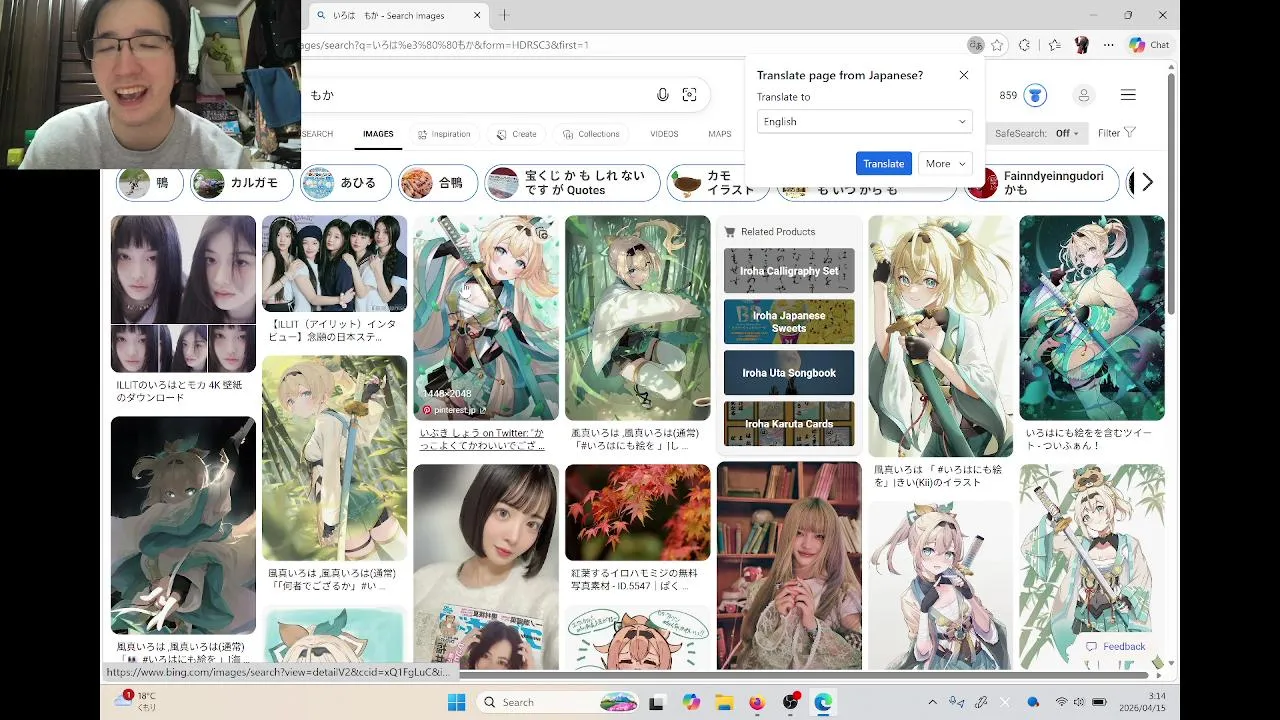Open the いぶき しょう on Twitter image link
This screenshot has height=720, width=1280.
[x=483, y=439]
